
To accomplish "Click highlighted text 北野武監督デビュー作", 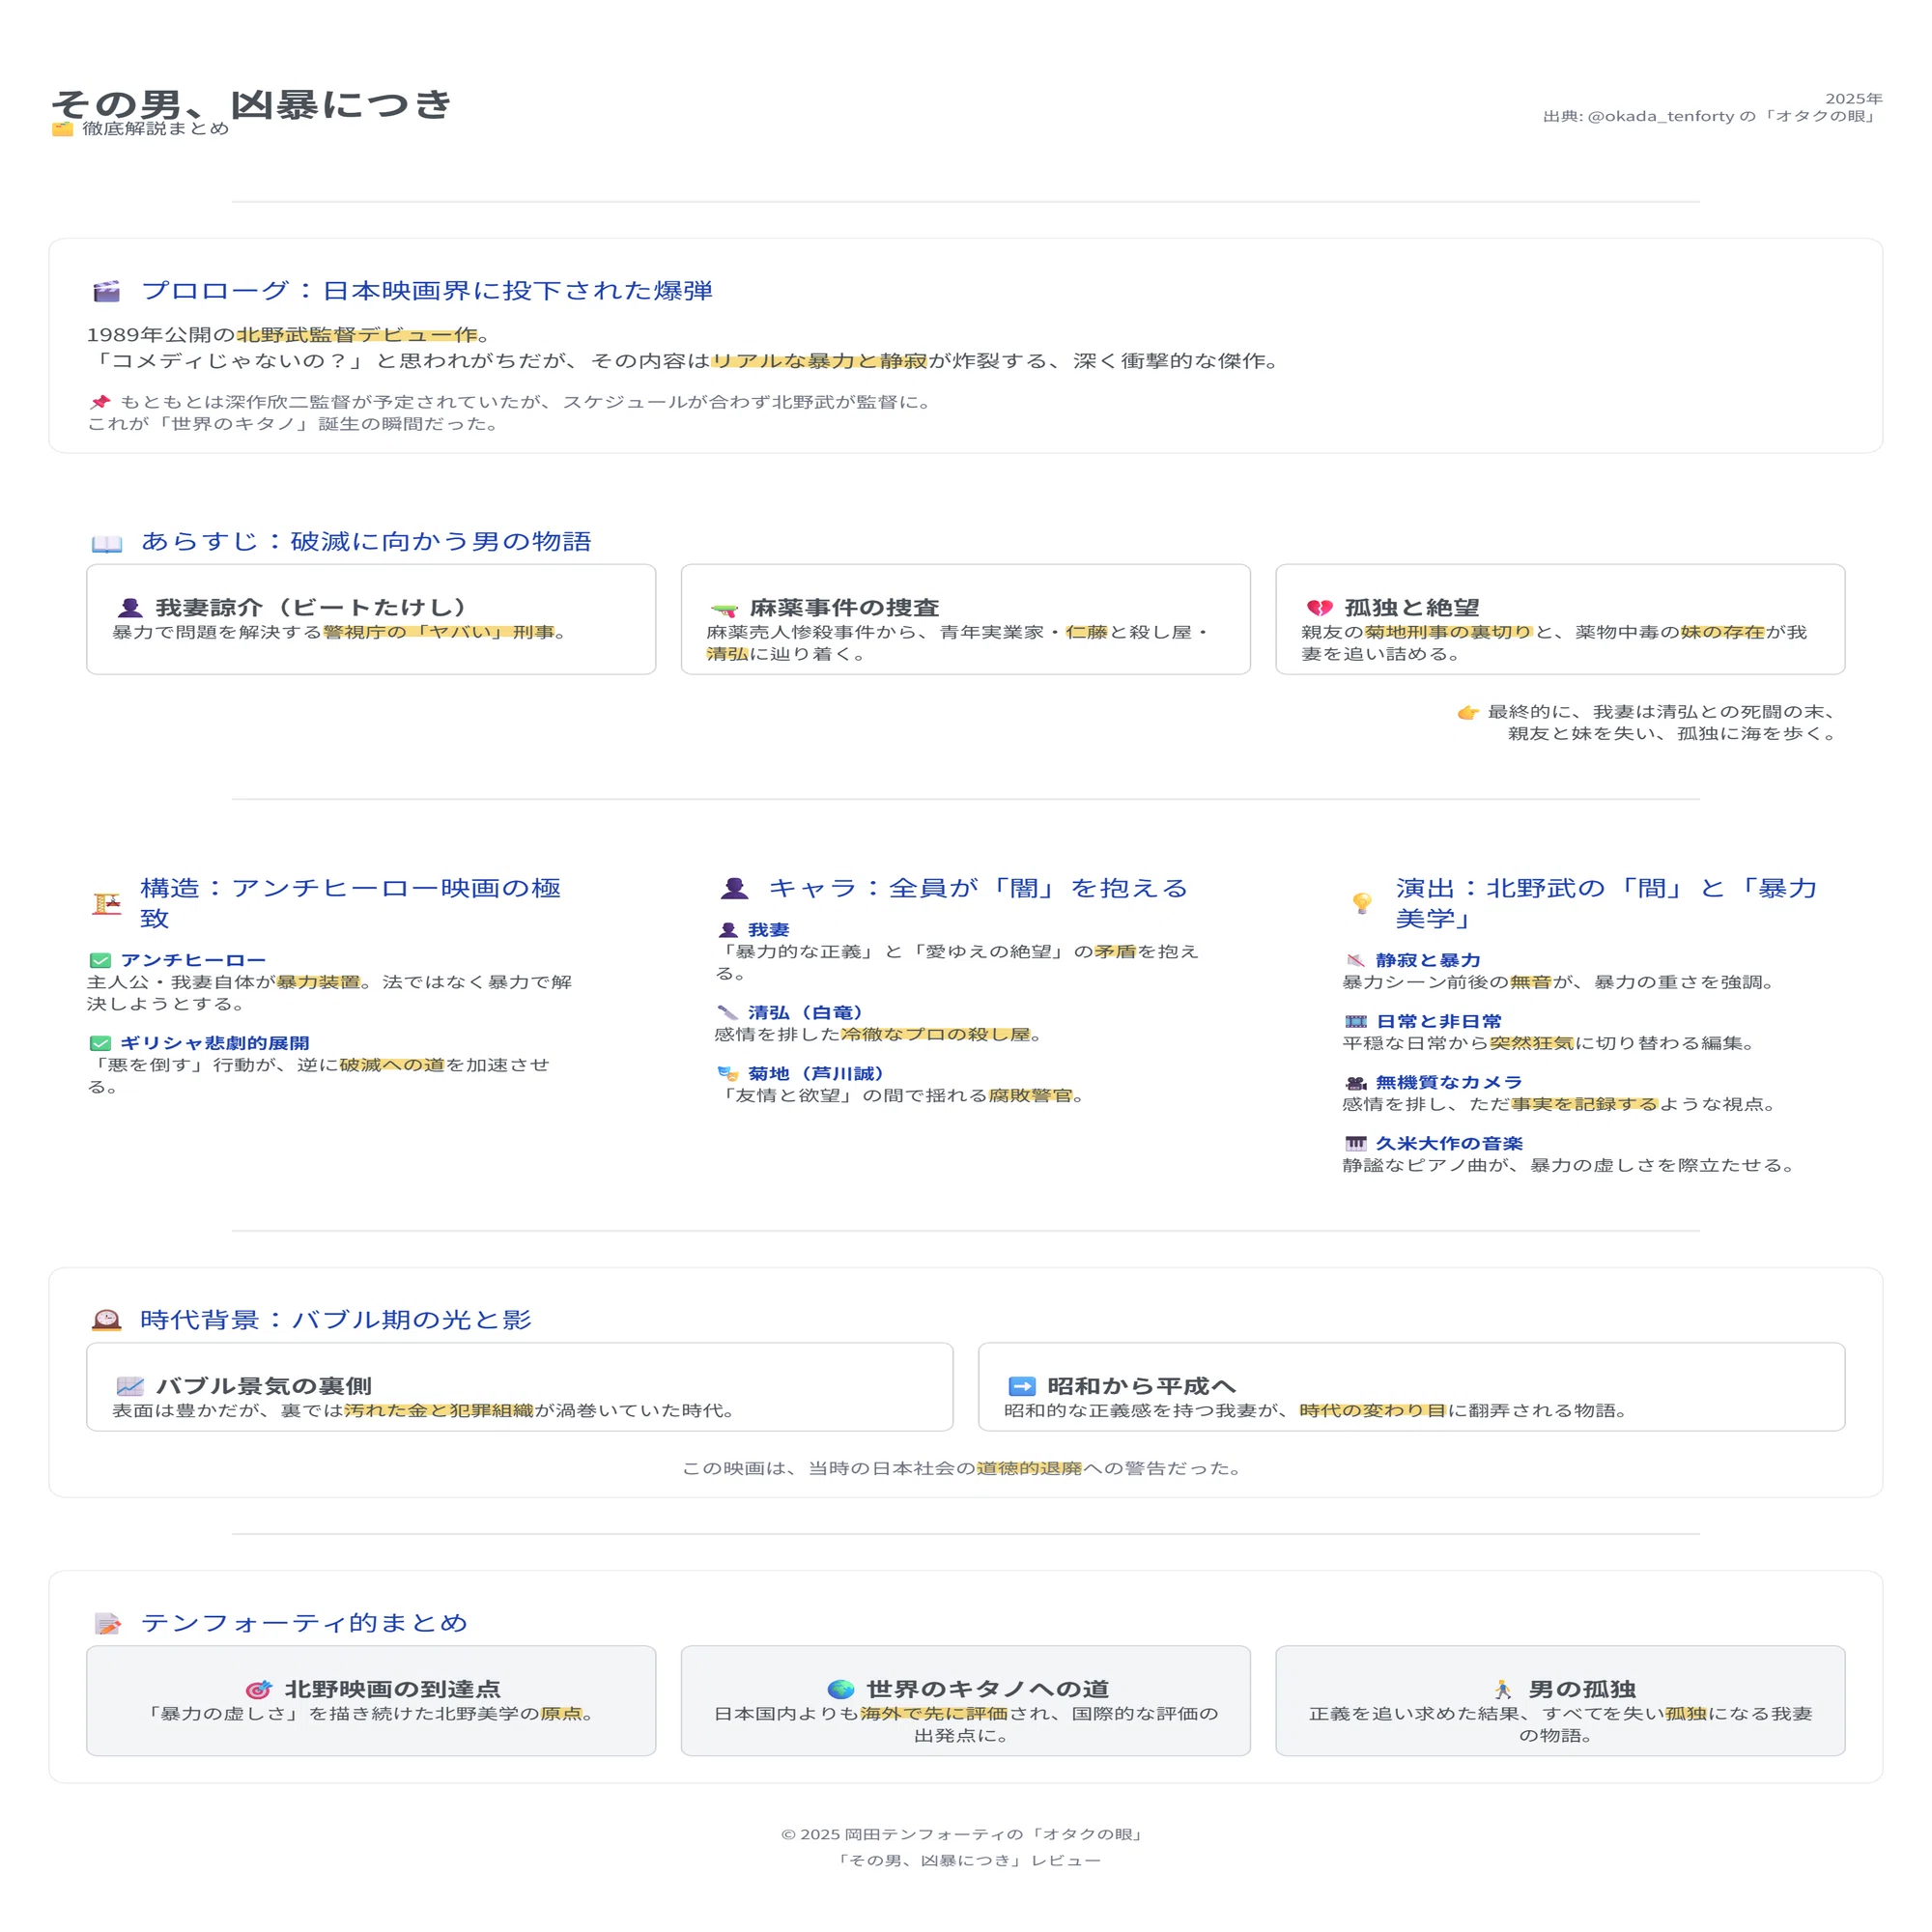I will point(357,335).
